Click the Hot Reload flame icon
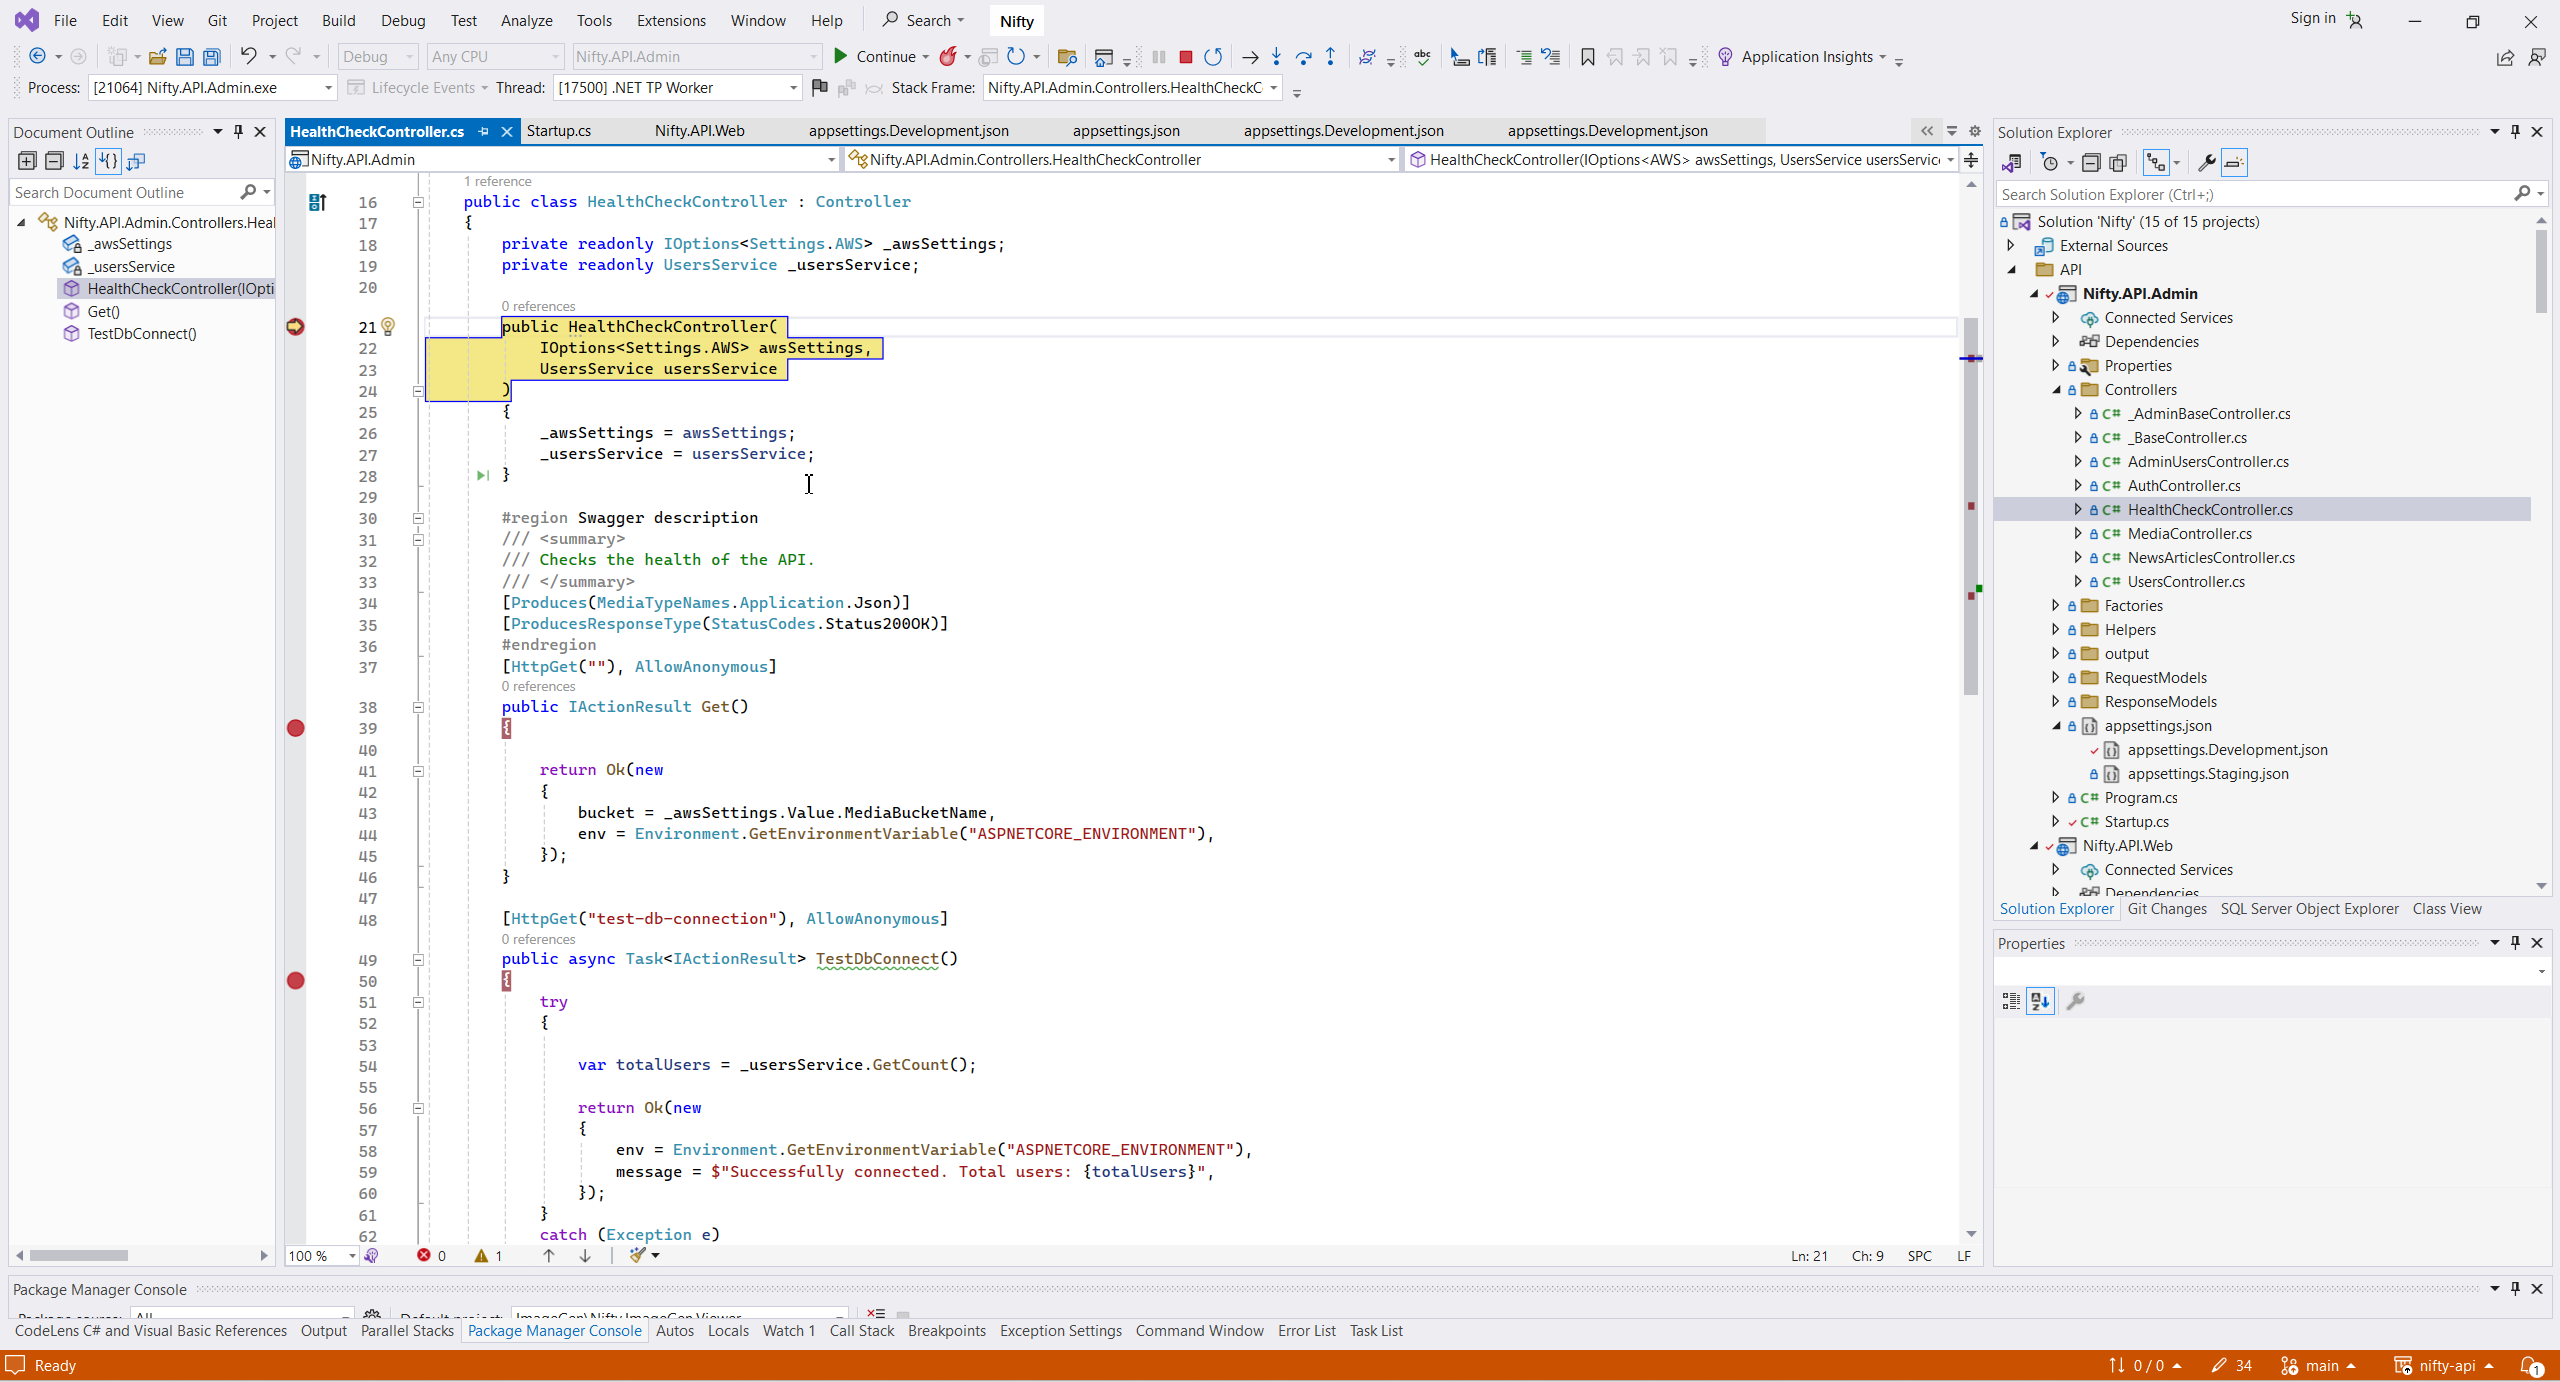The height and width of the screenshot is (1382, 2560). pos(947,57)
